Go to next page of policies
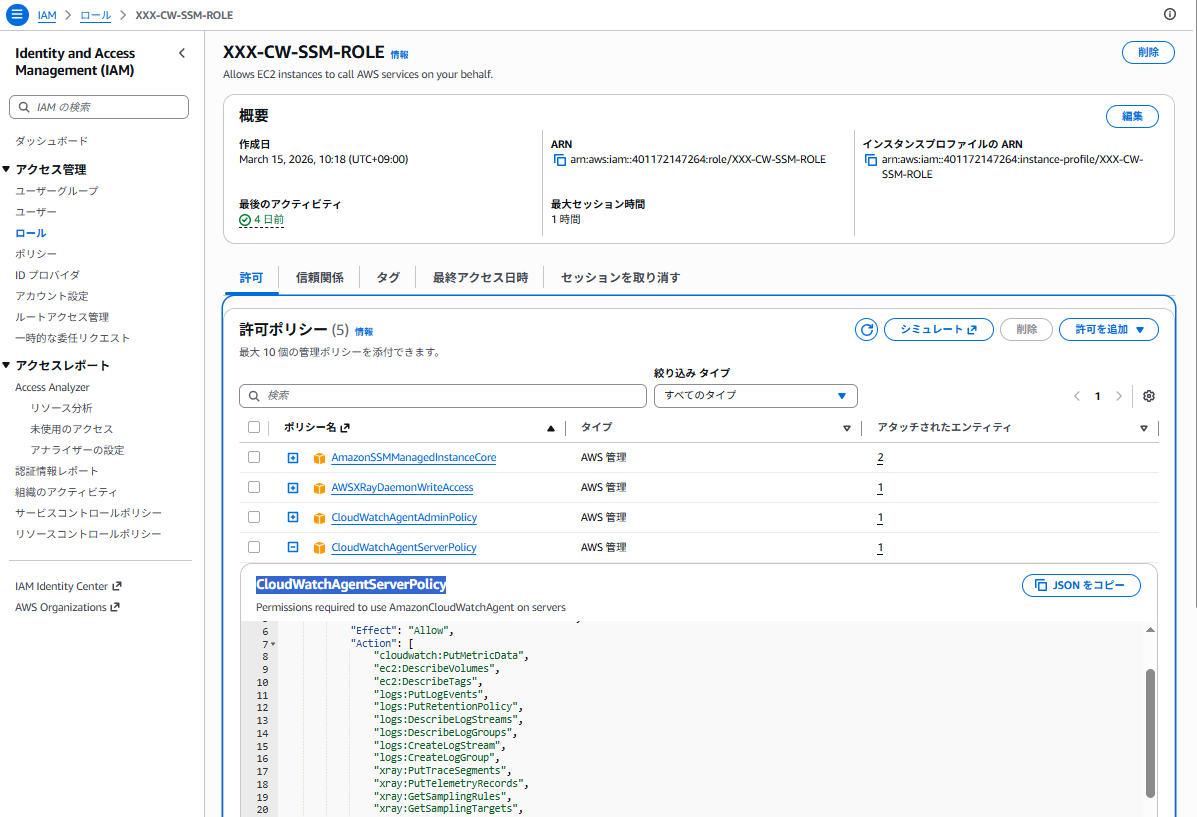 1119,396
